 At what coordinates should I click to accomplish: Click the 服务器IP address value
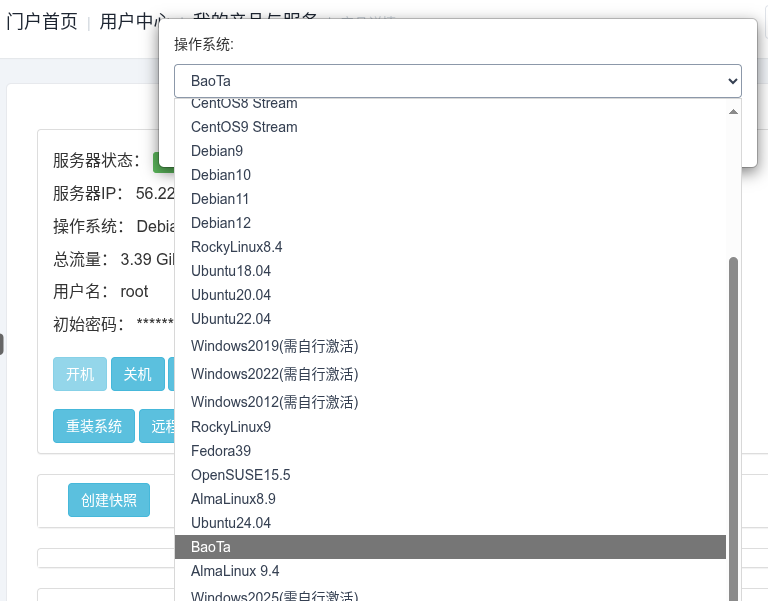pos(155,193)
